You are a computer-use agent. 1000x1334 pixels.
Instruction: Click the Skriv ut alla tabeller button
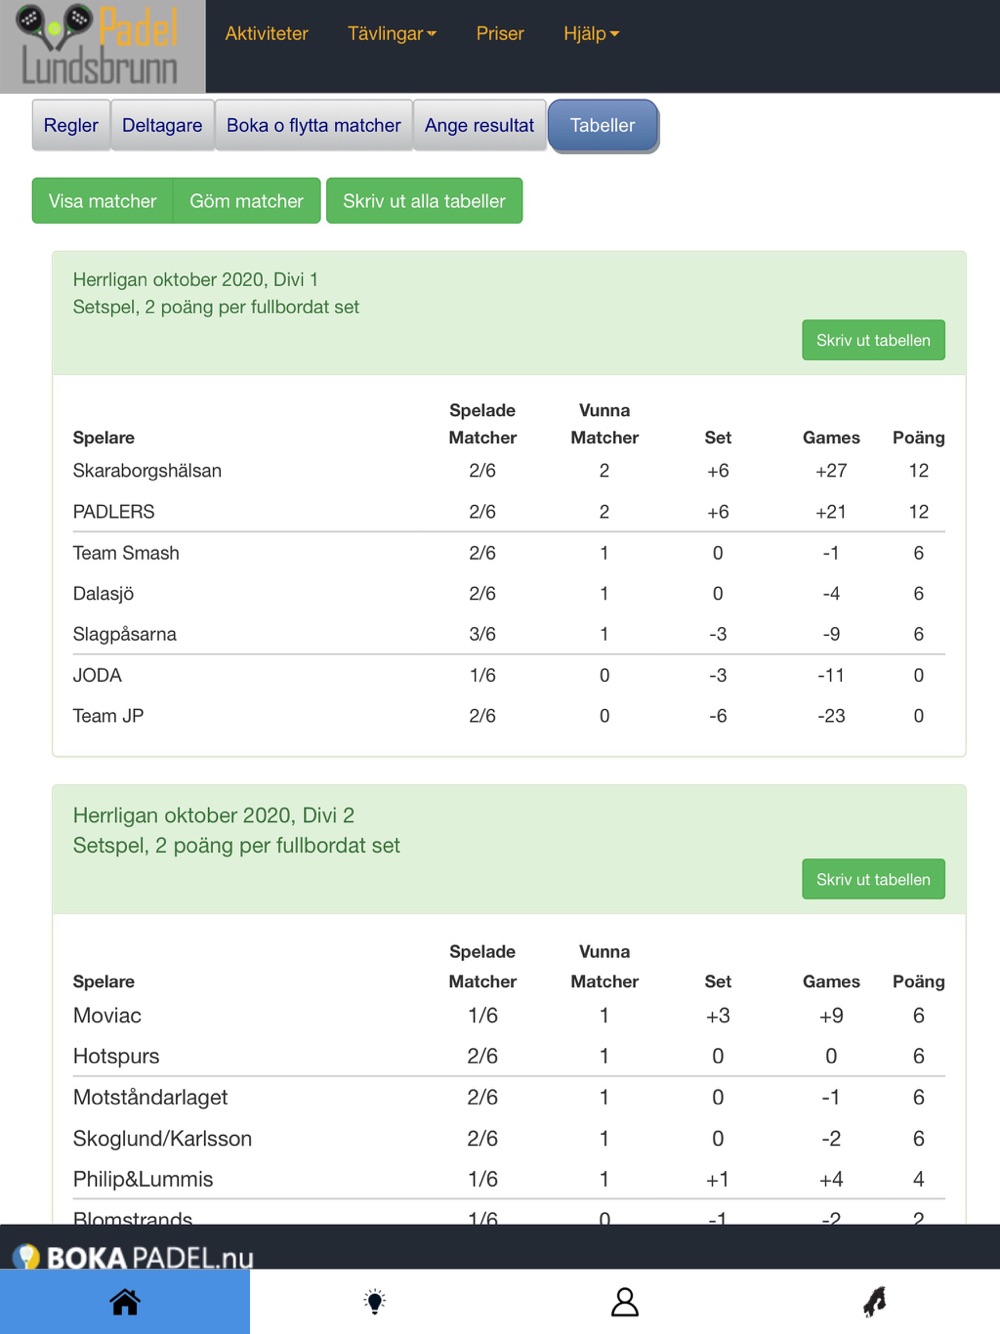424,201
